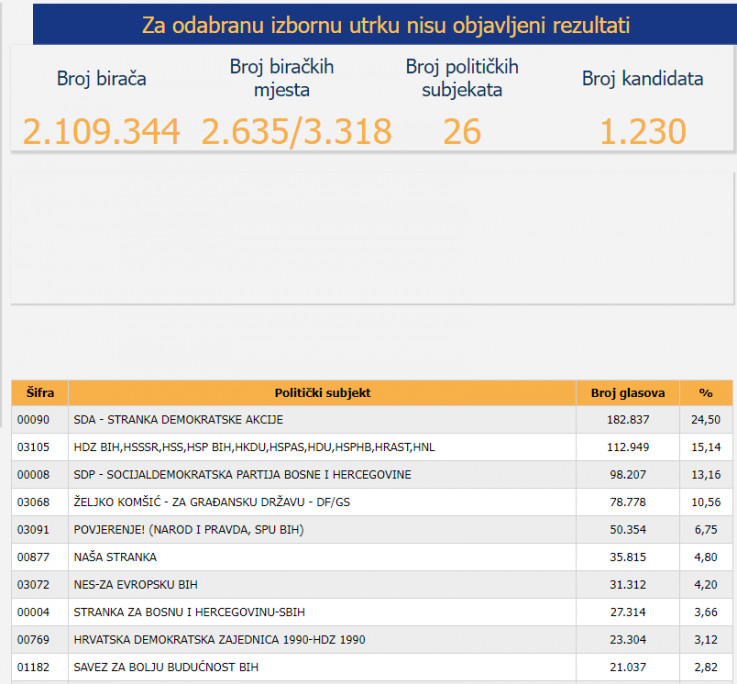The height and width of the screenshot is (684, 737).
Task: Click Željko Komšić - Za Građansku Državu entry
Action: tap(212, 502)
